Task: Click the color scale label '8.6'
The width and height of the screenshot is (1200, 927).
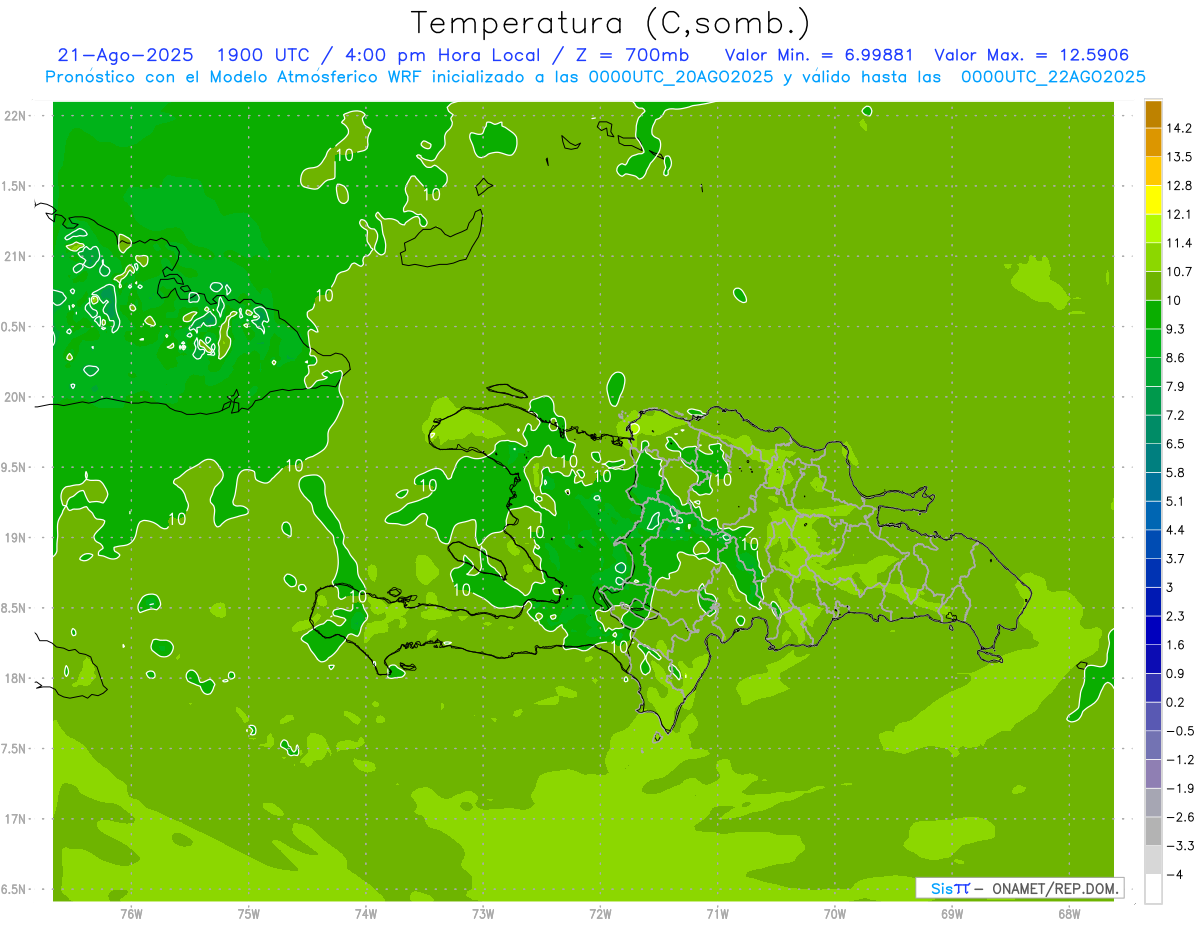Action: (x=1175, y=358)
